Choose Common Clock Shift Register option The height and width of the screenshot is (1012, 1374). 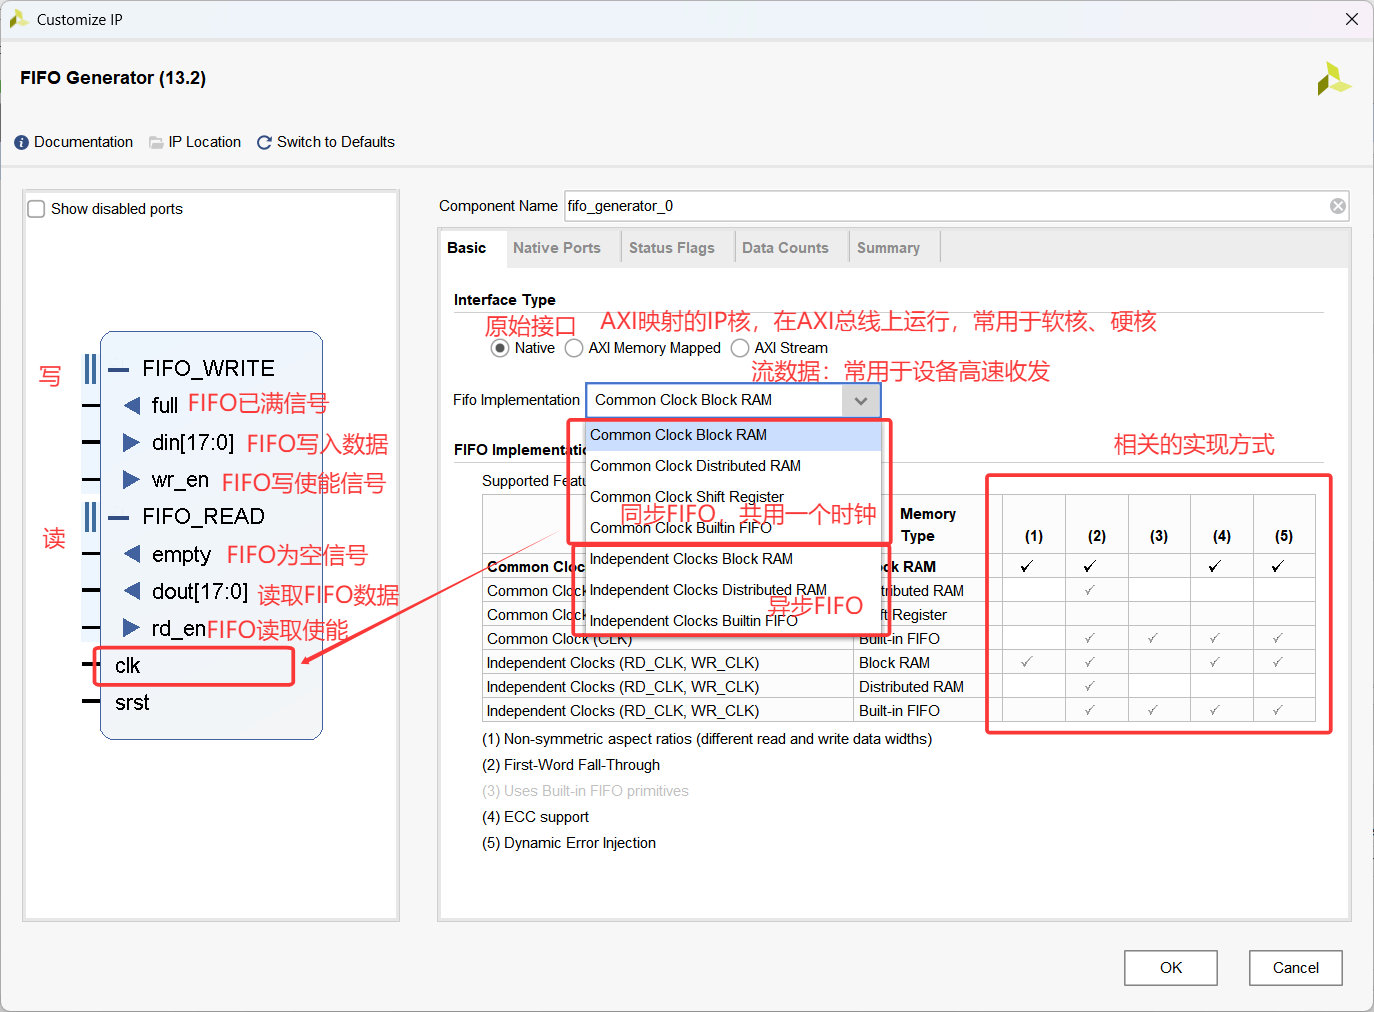pyautogui.click(x=733, y=497)
